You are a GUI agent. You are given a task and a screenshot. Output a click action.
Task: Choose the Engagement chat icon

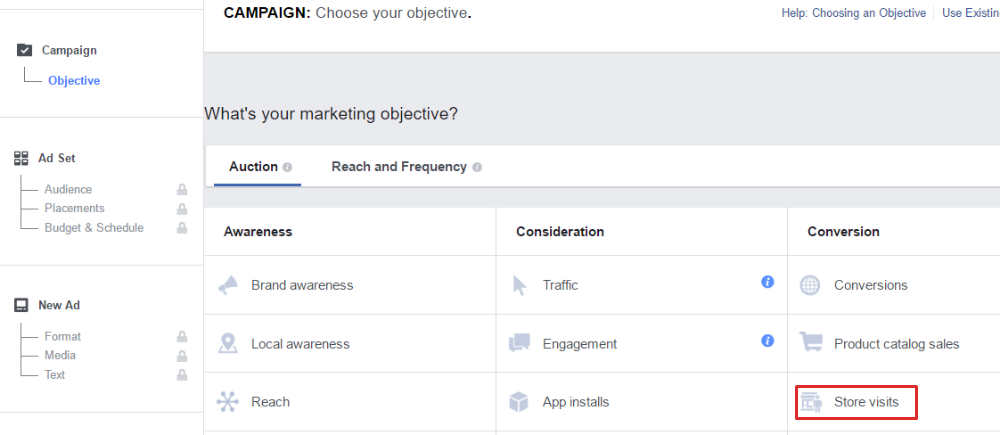point(519,344)
